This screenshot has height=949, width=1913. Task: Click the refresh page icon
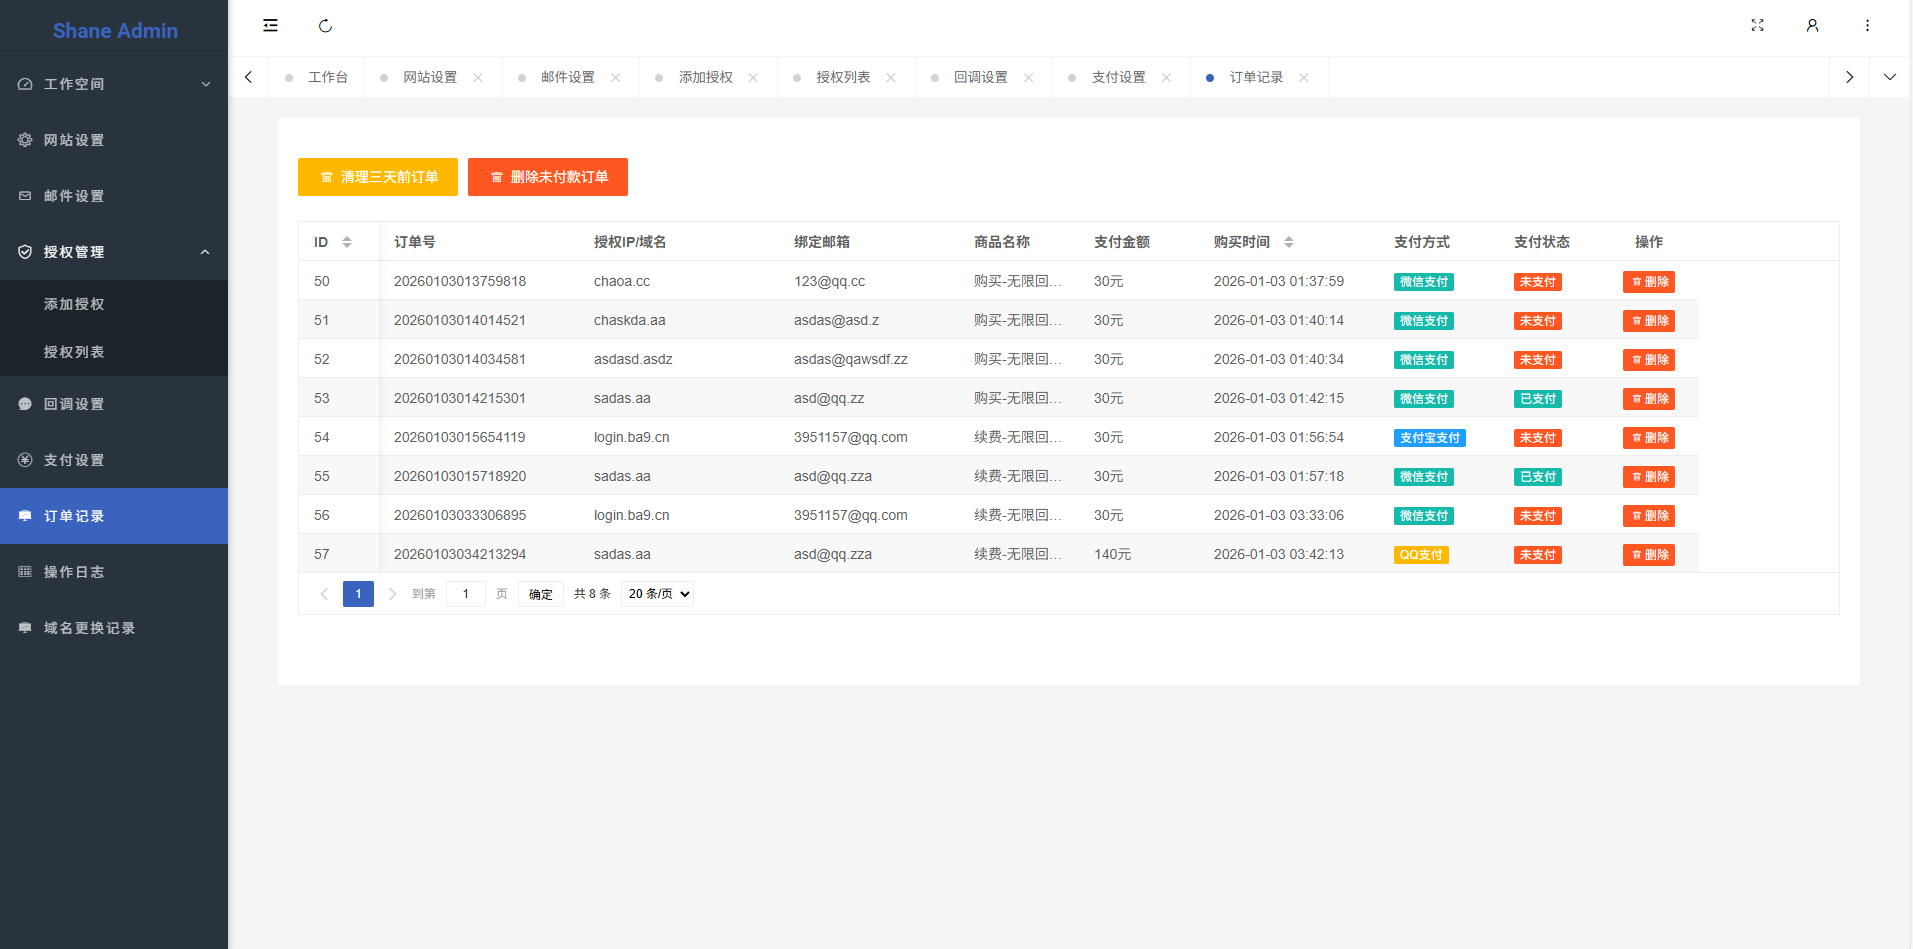pos(325,26)
